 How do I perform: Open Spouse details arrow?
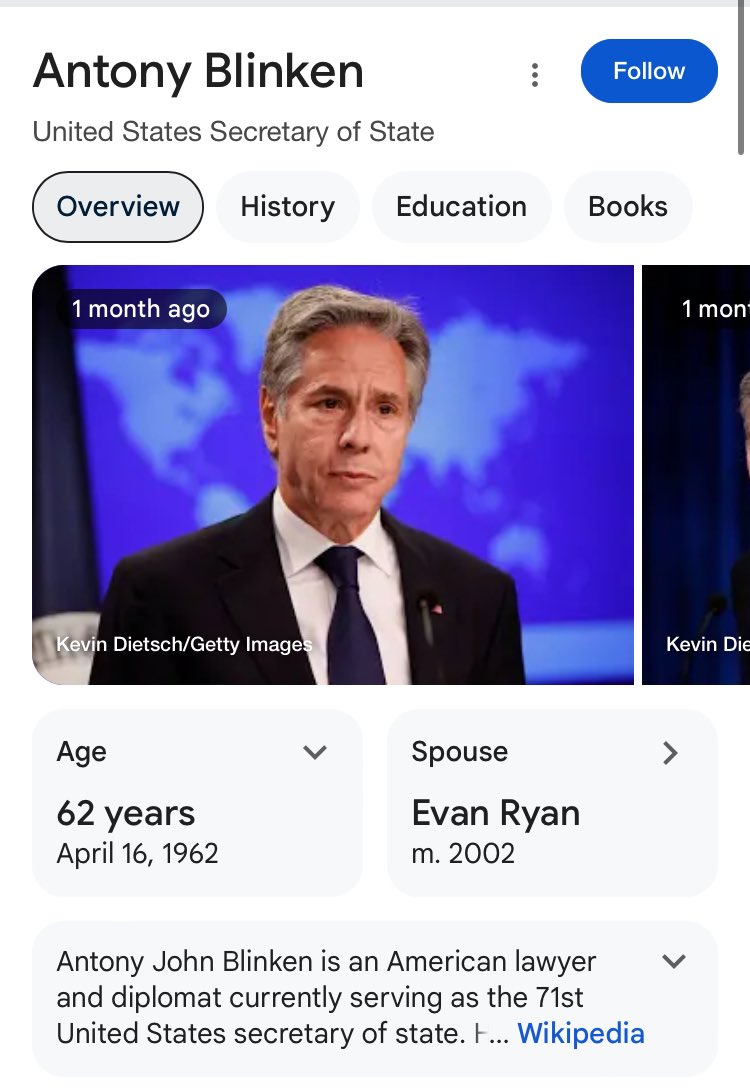(x=670, y=752)
